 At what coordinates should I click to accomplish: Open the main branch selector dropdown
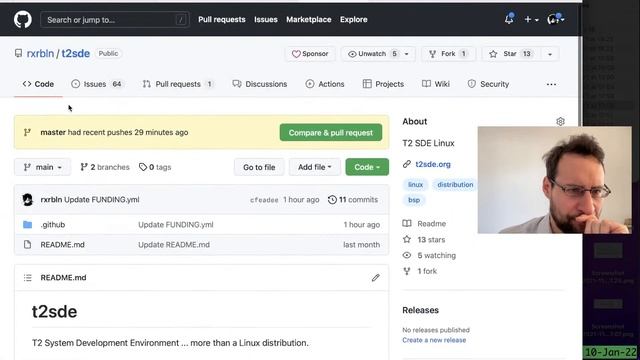click(x=42, y=167)
